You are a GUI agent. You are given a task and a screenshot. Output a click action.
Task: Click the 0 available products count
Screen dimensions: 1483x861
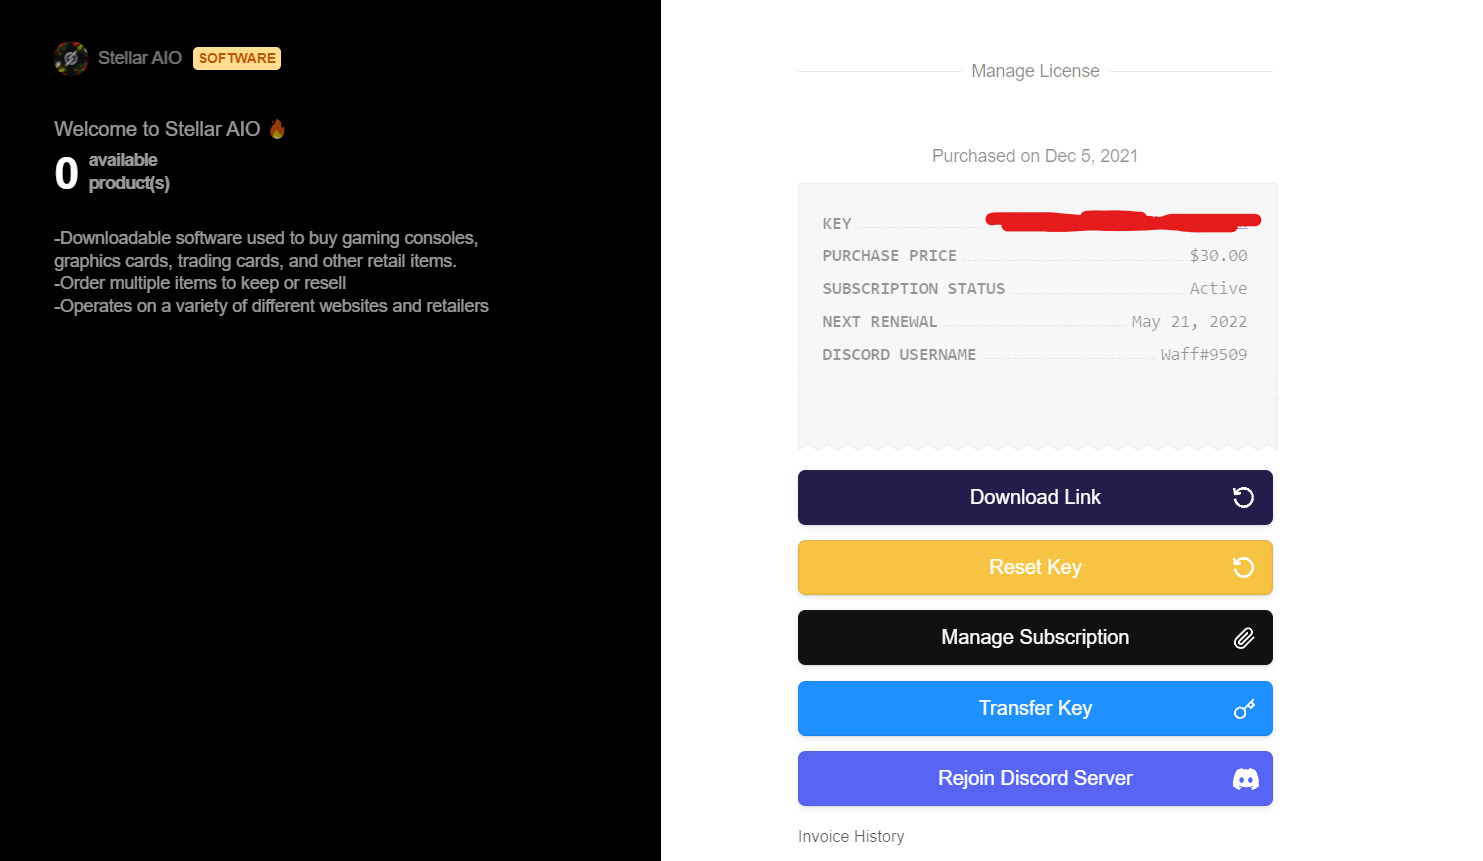coord(66,173)
